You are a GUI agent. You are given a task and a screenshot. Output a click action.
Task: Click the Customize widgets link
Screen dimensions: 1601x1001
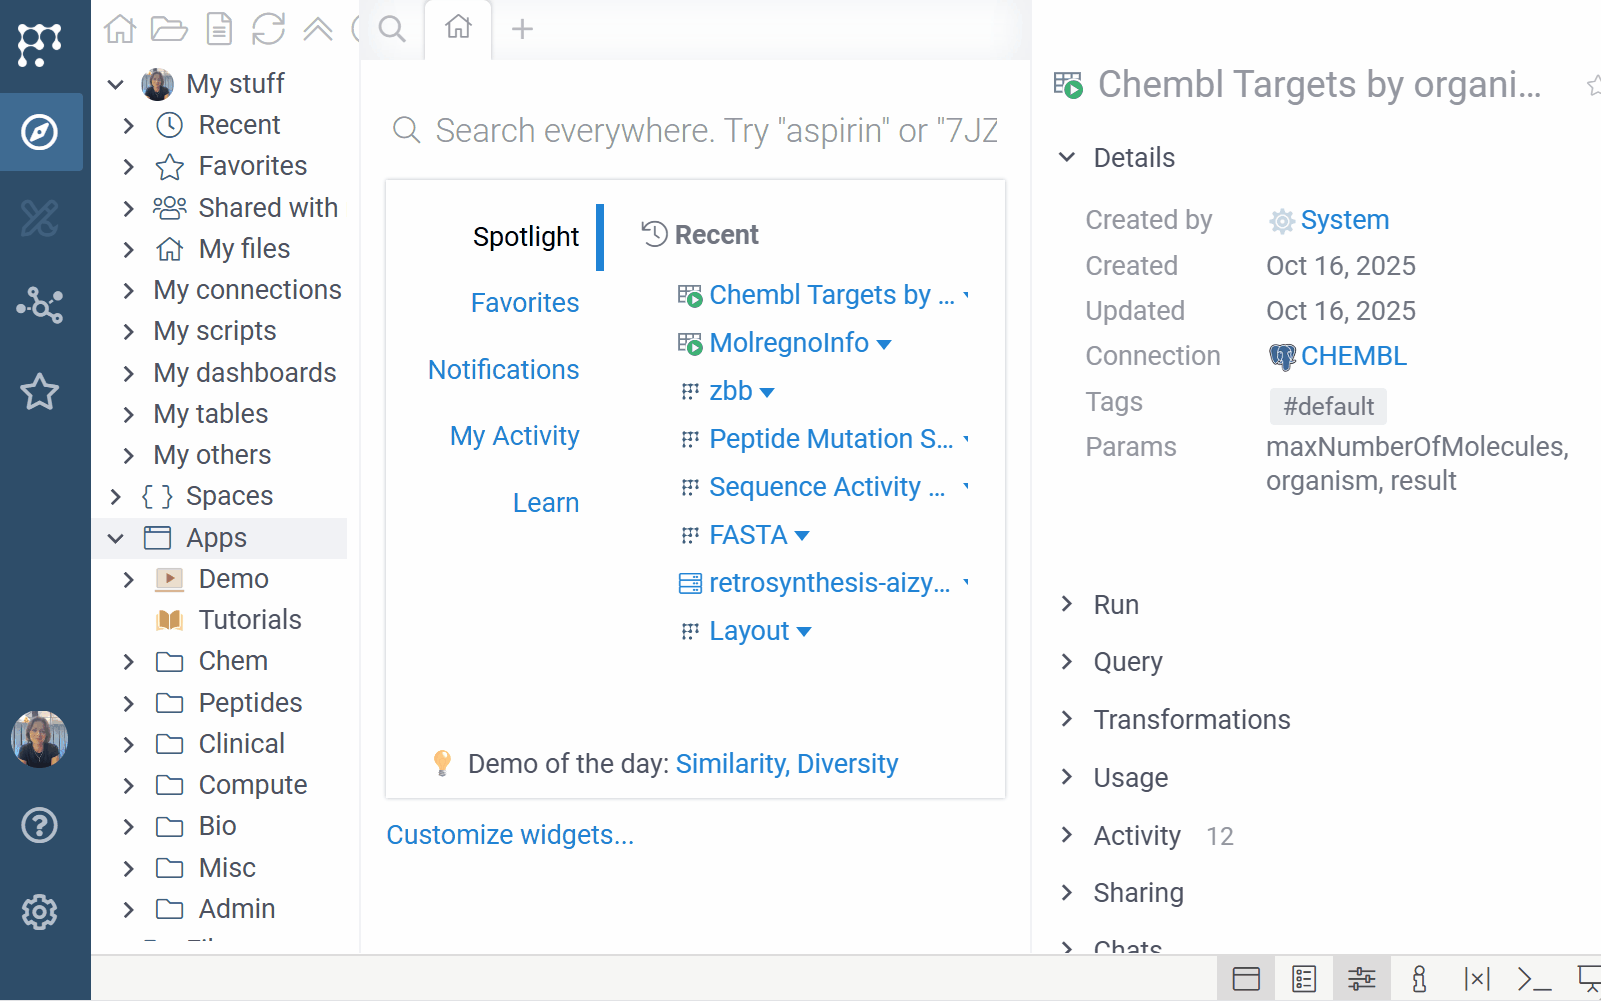coord(510,835)
